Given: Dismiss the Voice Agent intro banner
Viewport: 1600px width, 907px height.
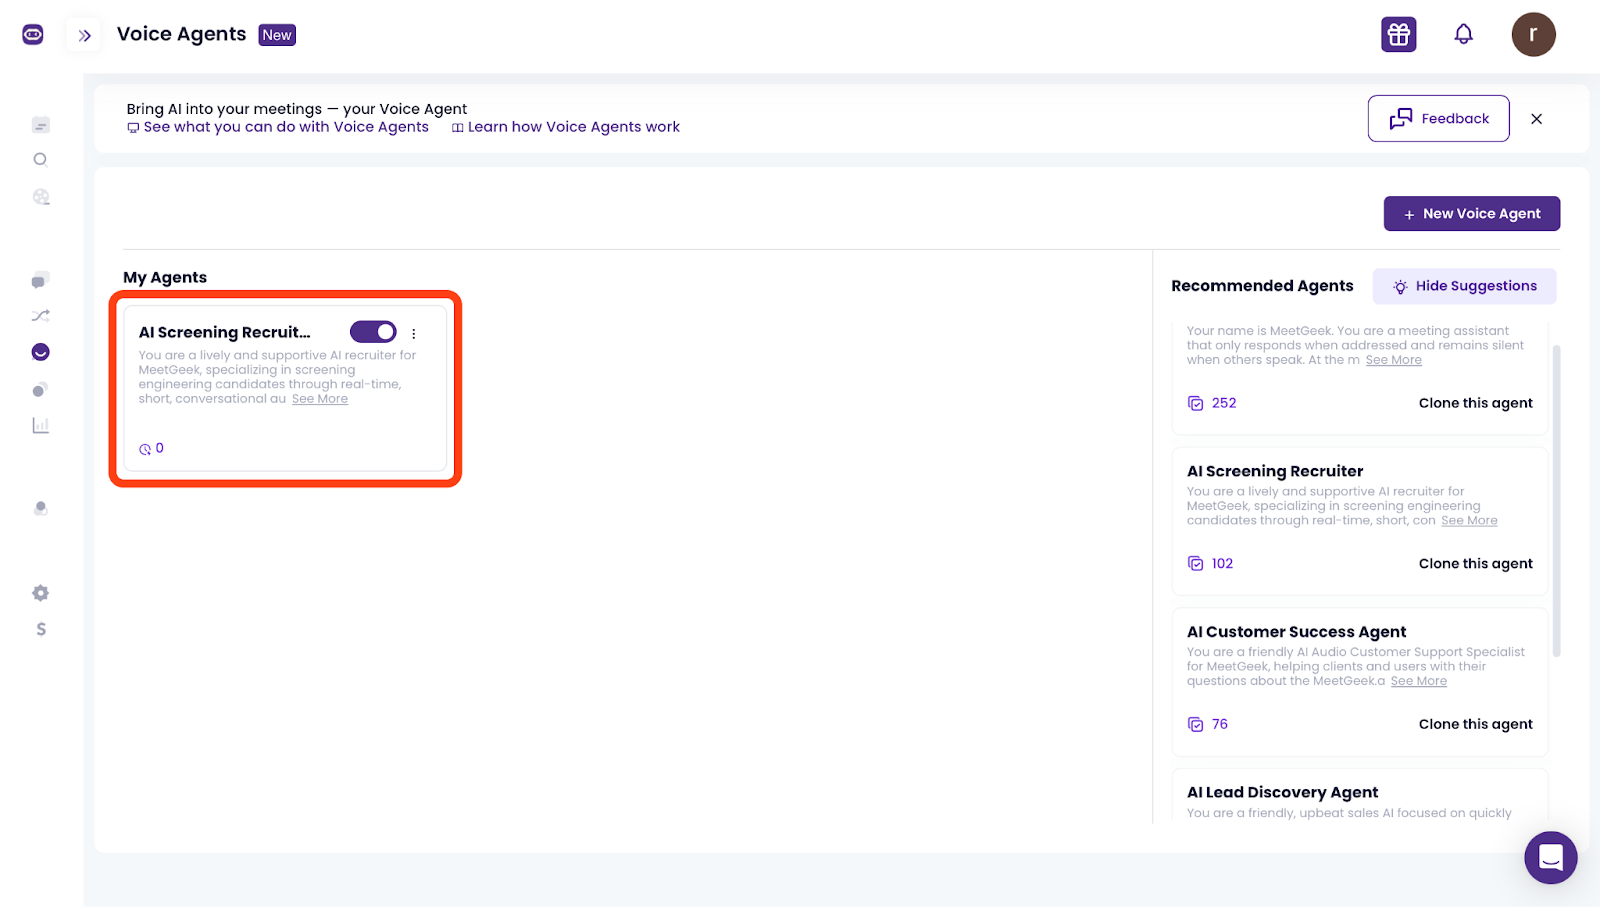Looking at the screenshot, I should (1536, 118).
